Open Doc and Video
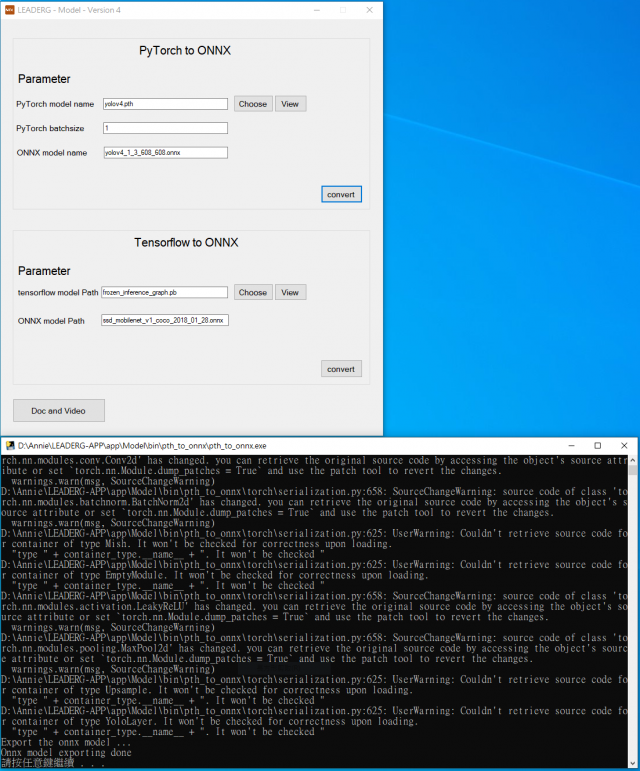Viewport: 640px width, 771px height. [x=58, y=410]
